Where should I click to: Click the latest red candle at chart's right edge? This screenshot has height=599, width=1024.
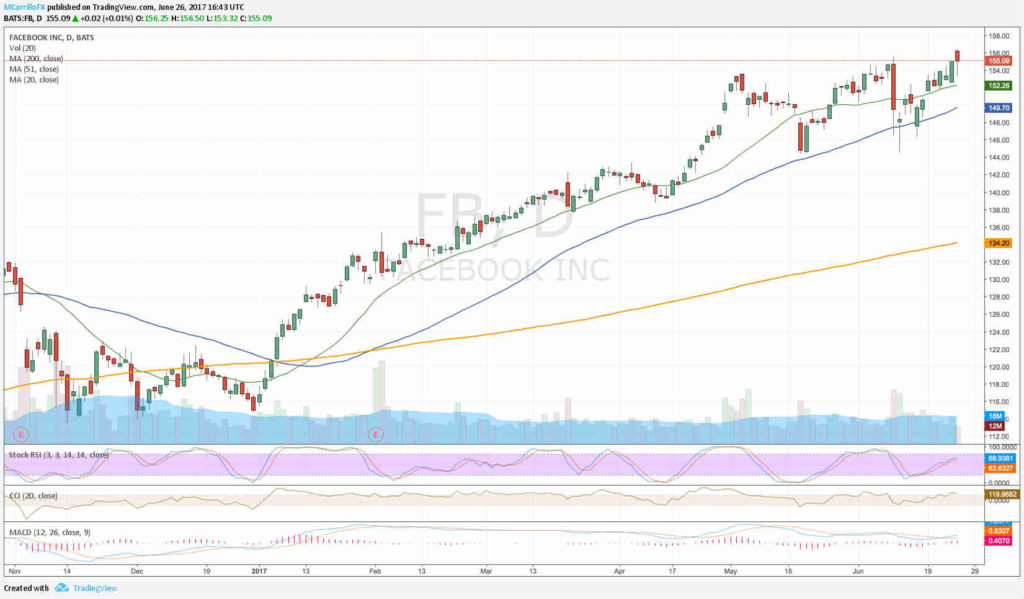click(x=957, y=56)
